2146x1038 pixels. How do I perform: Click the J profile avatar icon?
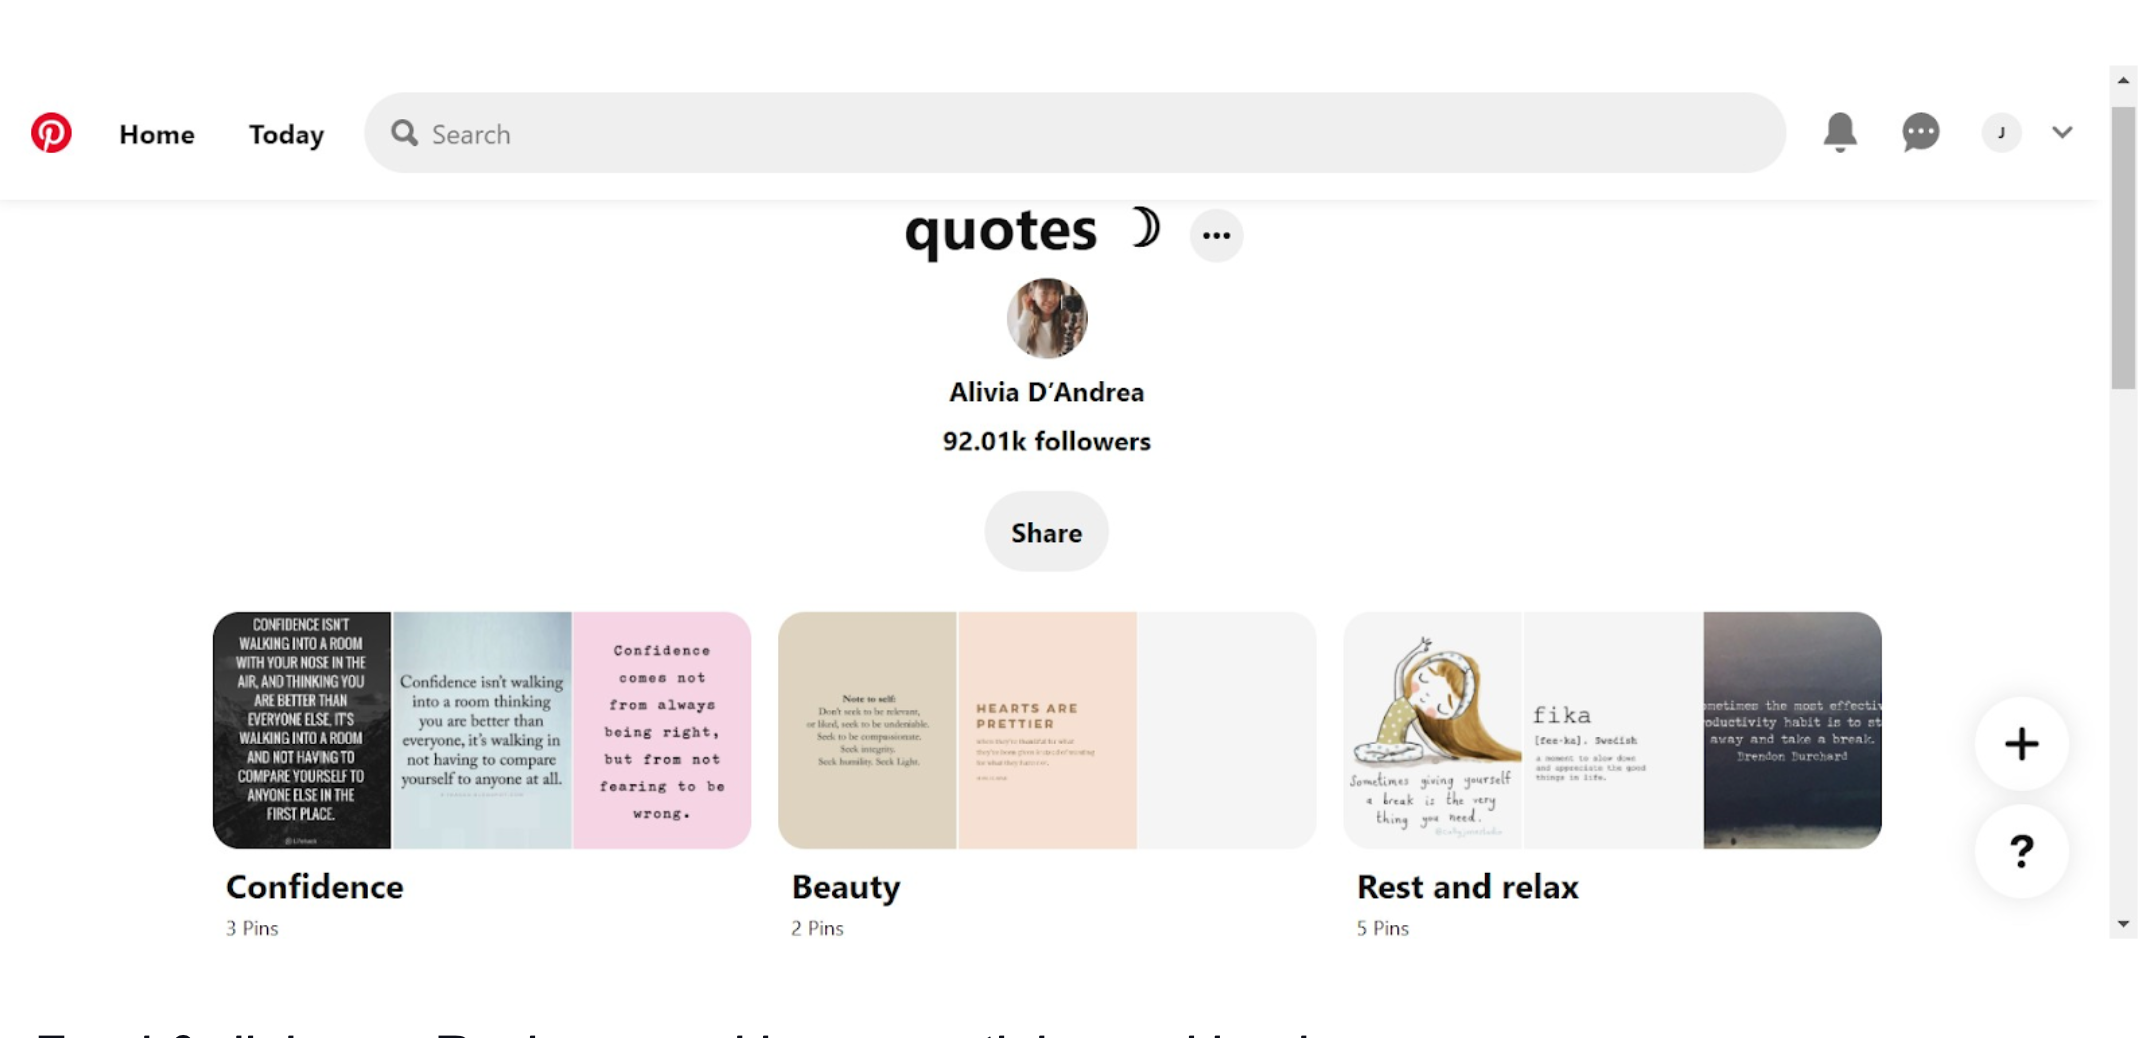pyautogui.click(x=2001, y=133)
